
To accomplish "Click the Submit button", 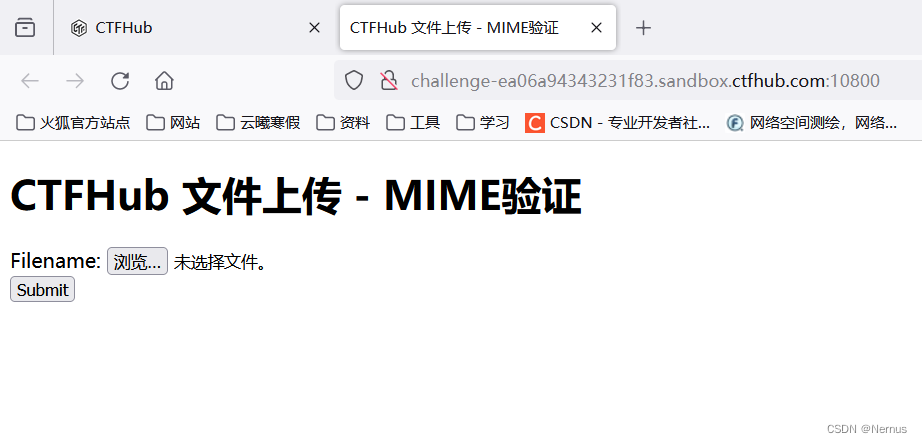I will click(x=42, y=289).
